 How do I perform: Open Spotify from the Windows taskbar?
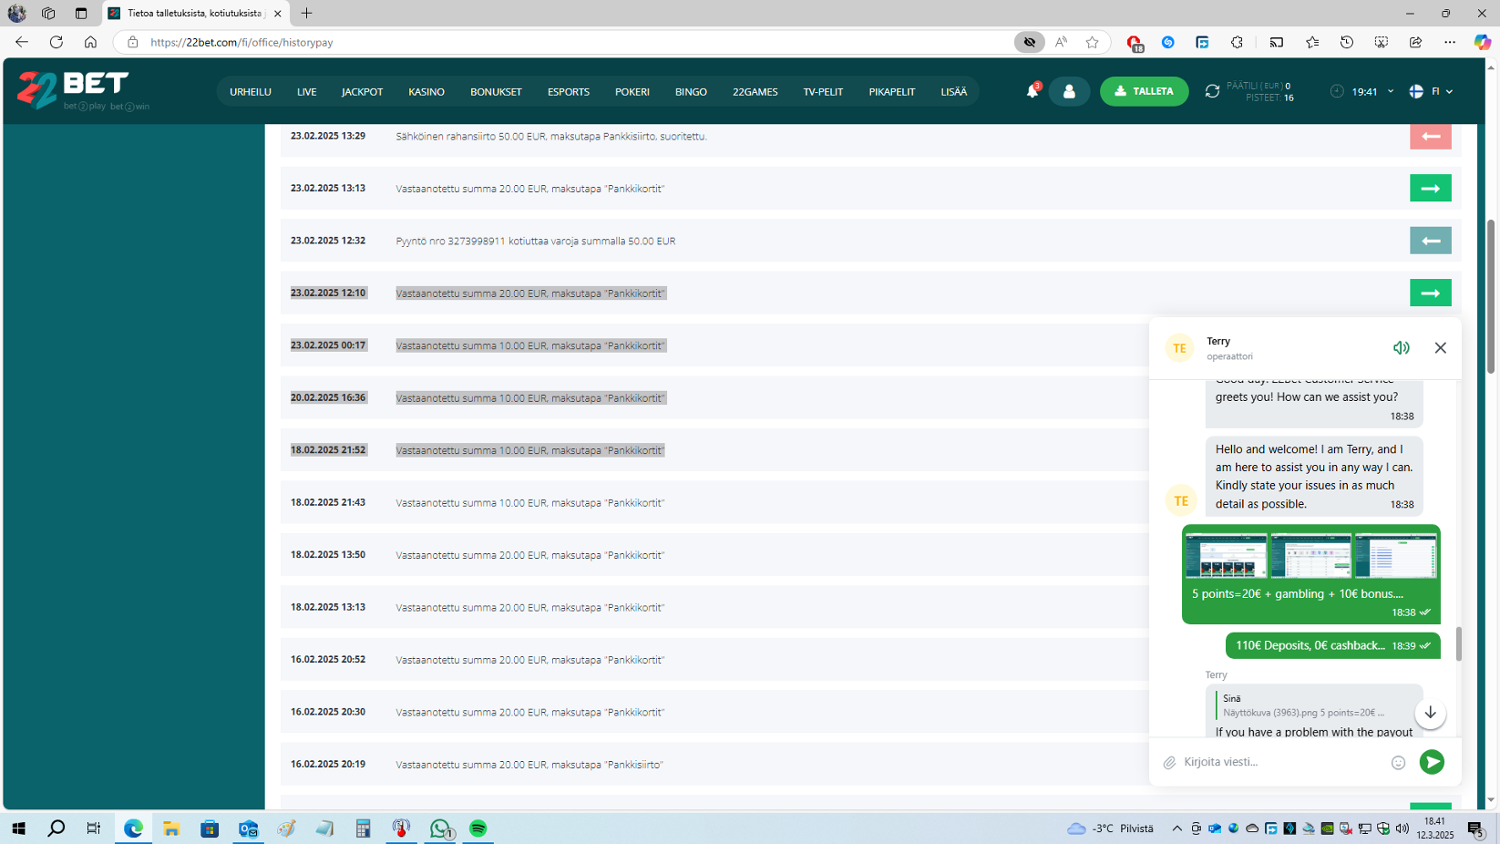(x=478, y=828)
